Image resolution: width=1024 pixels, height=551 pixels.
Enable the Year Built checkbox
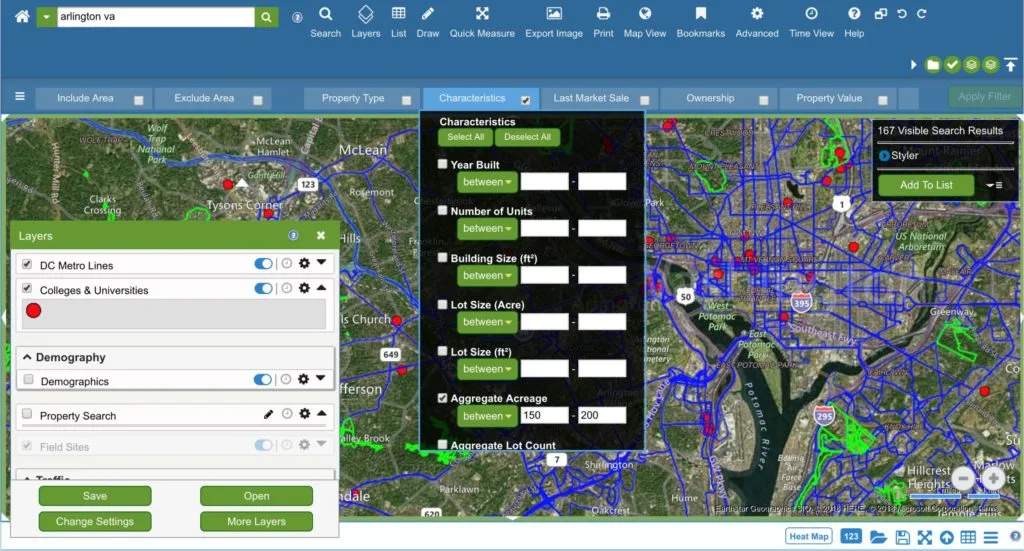tap(443, 164)
